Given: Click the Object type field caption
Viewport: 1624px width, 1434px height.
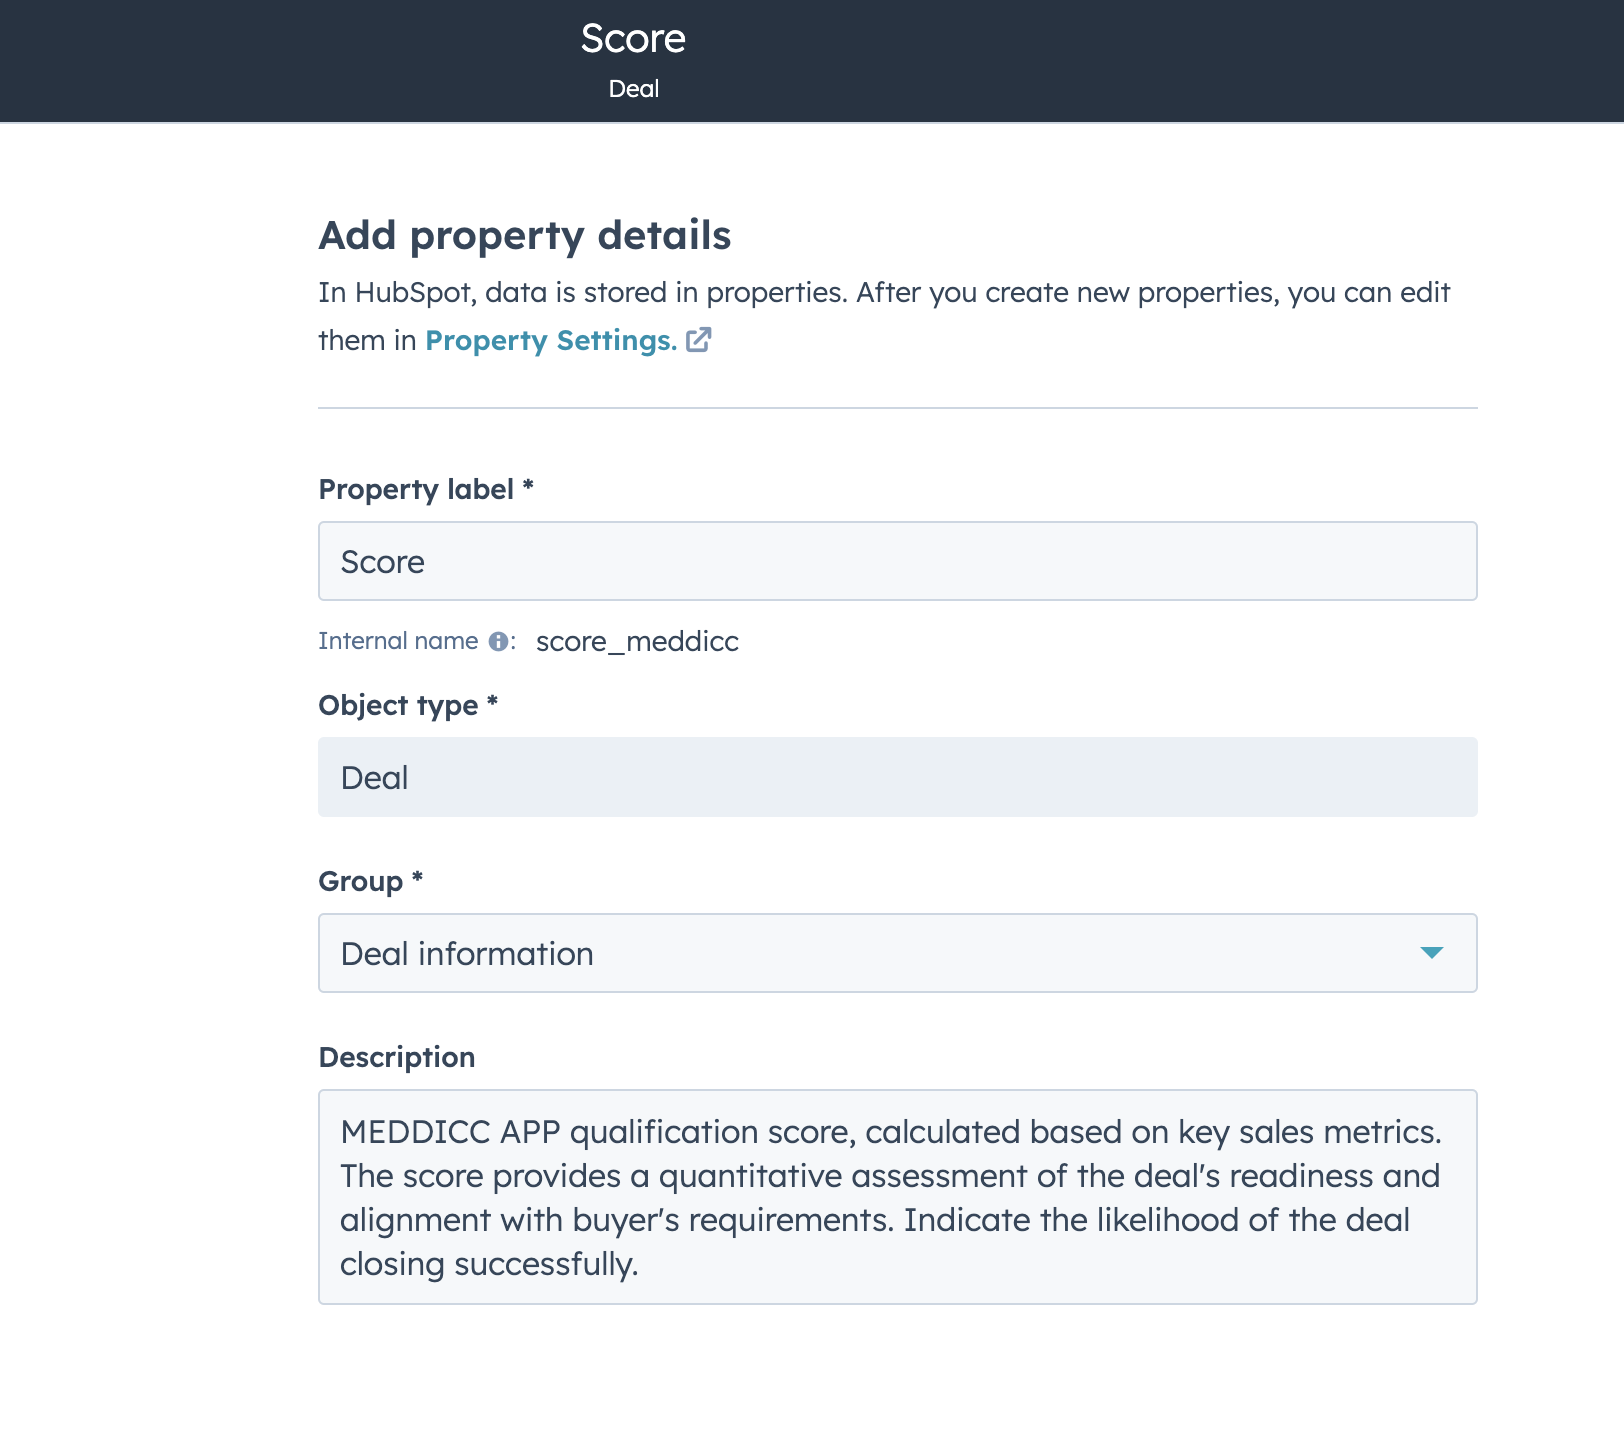Looking at the screenshot, I should tap(398, 705).
